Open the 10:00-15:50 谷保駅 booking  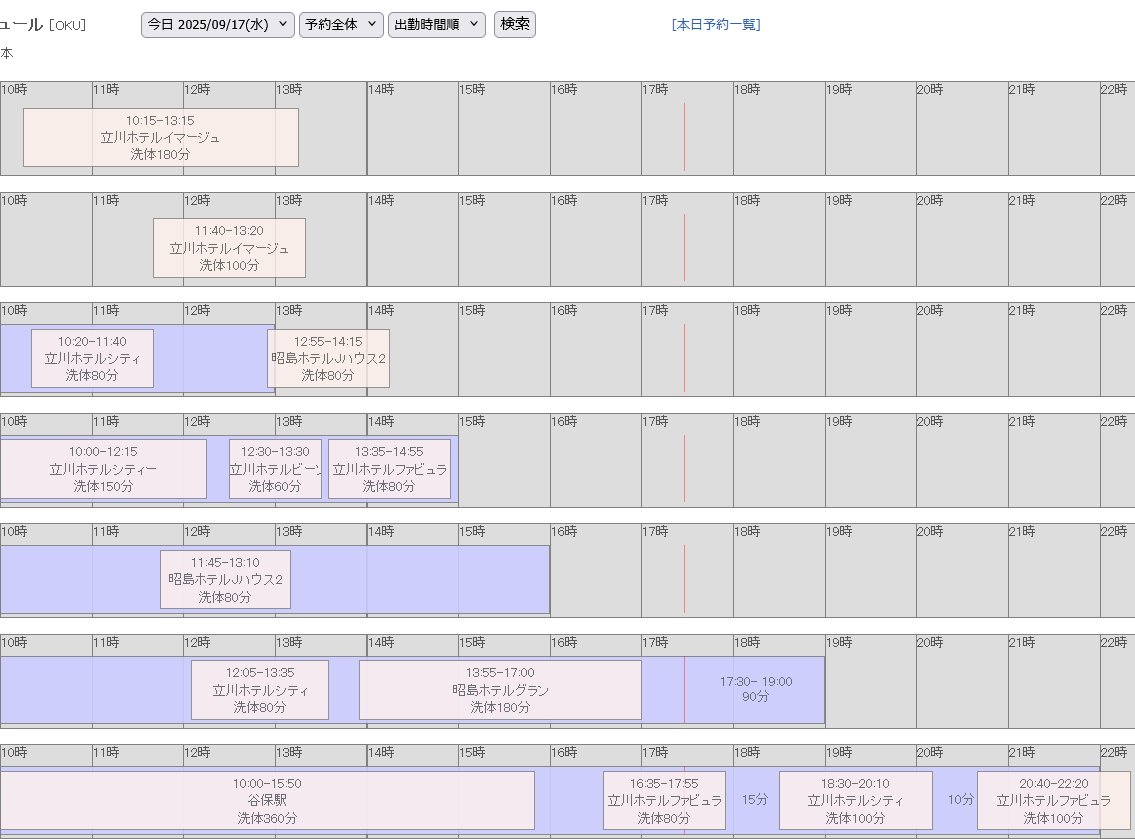click(267, 801)
